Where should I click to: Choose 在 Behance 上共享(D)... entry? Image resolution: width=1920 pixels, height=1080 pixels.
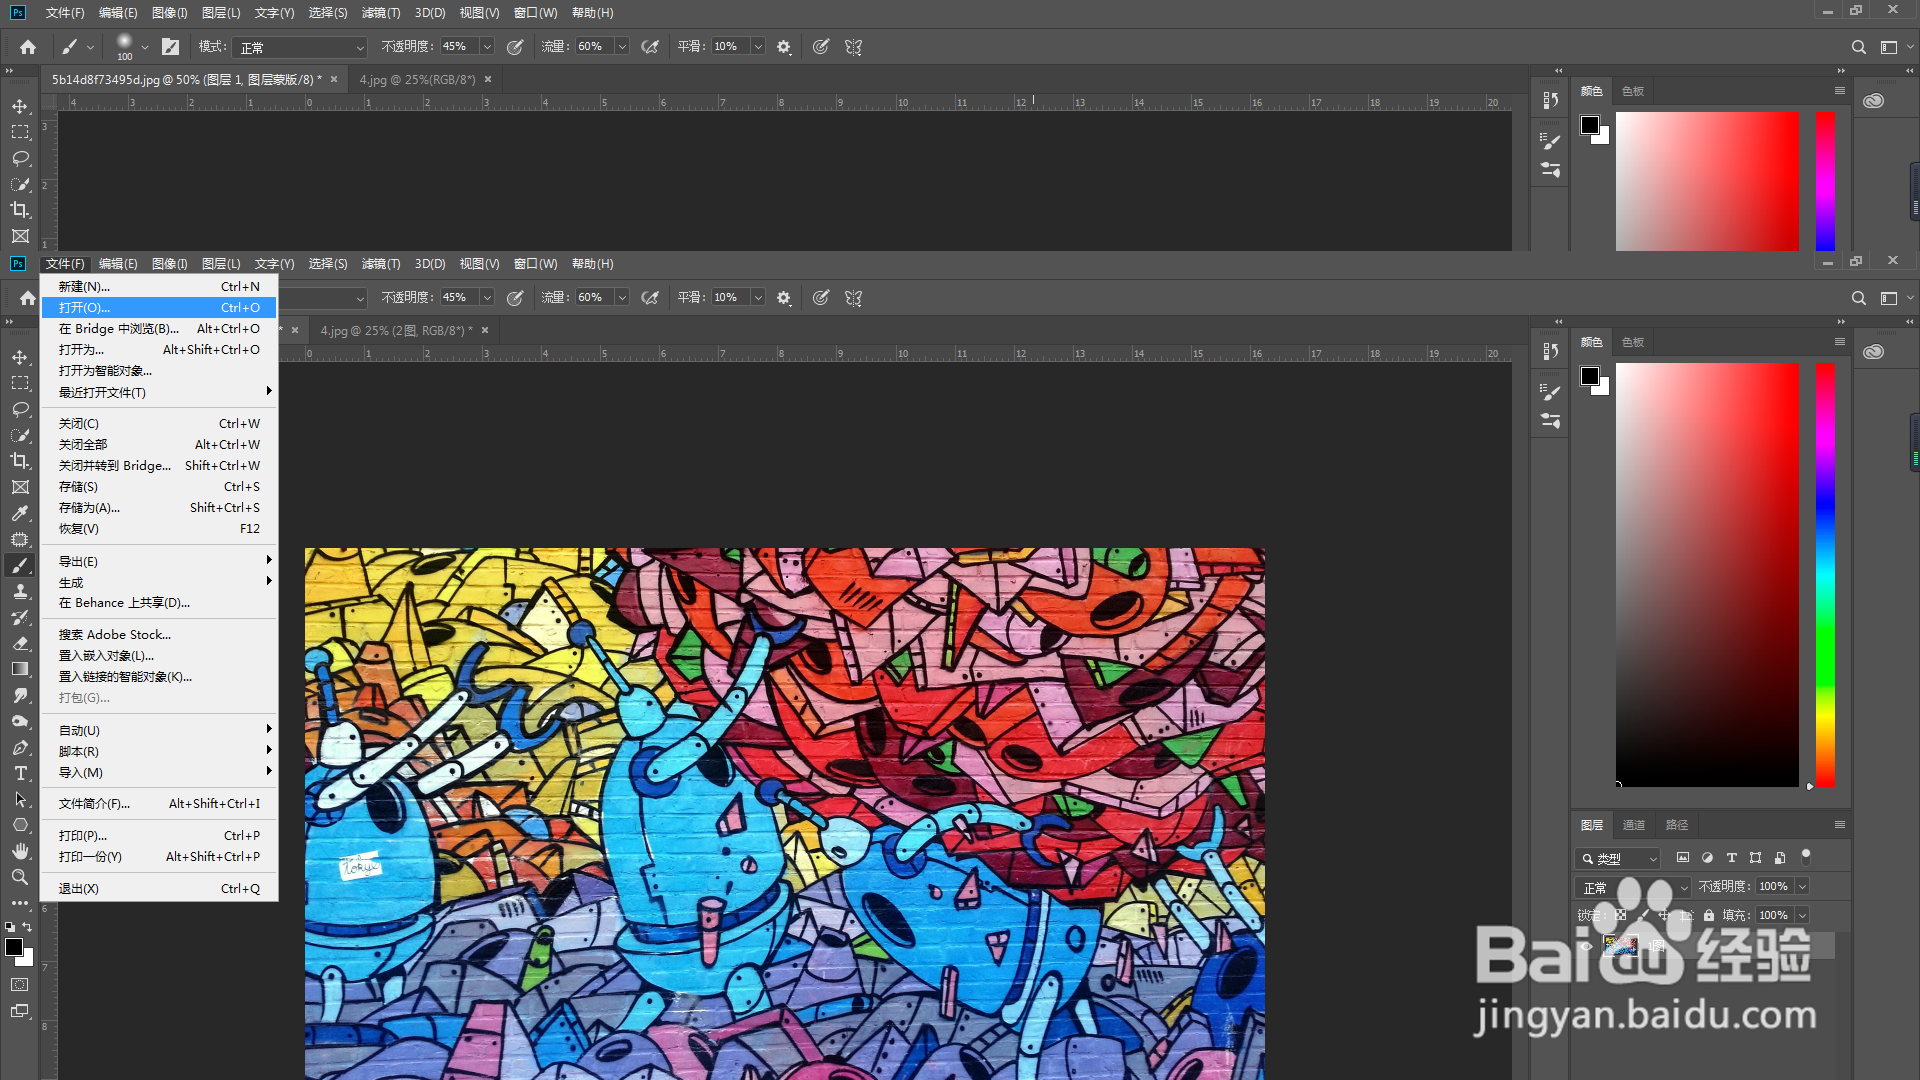click(159, 603)
